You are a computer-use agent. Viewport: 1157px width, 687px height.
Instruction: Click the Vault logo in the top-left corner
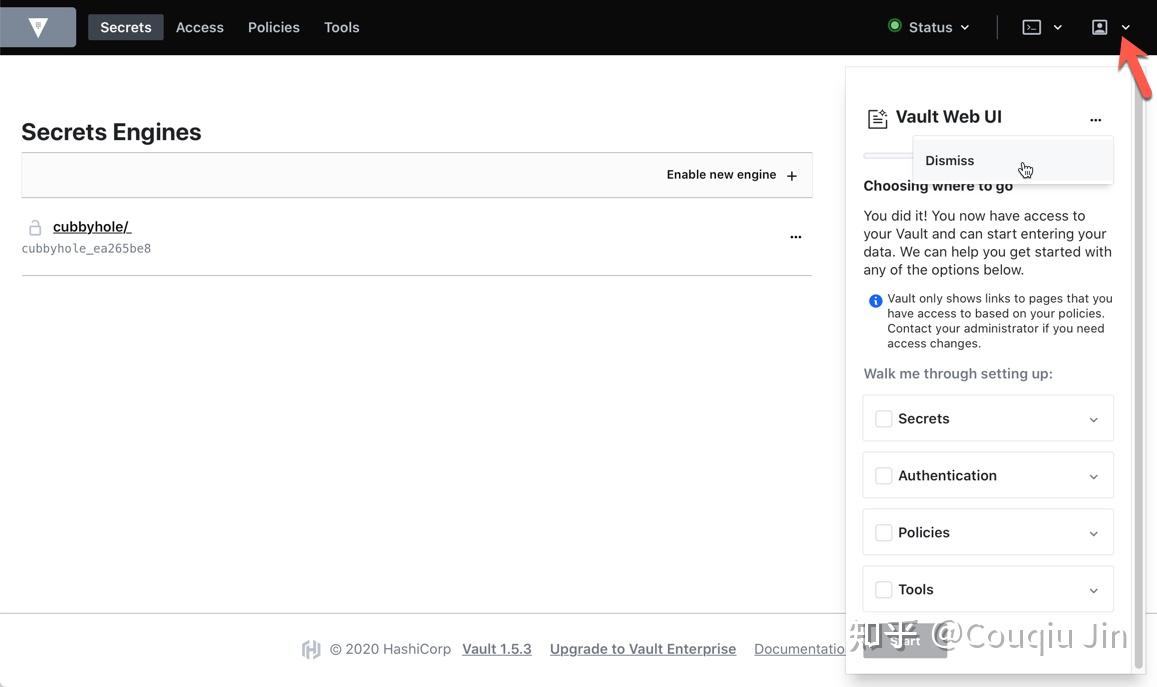click(x=37, y=27)
